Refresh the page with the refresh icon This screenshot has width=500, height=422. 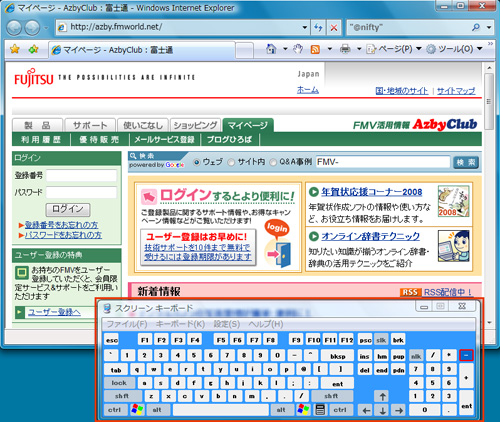(x=318, y=28)
